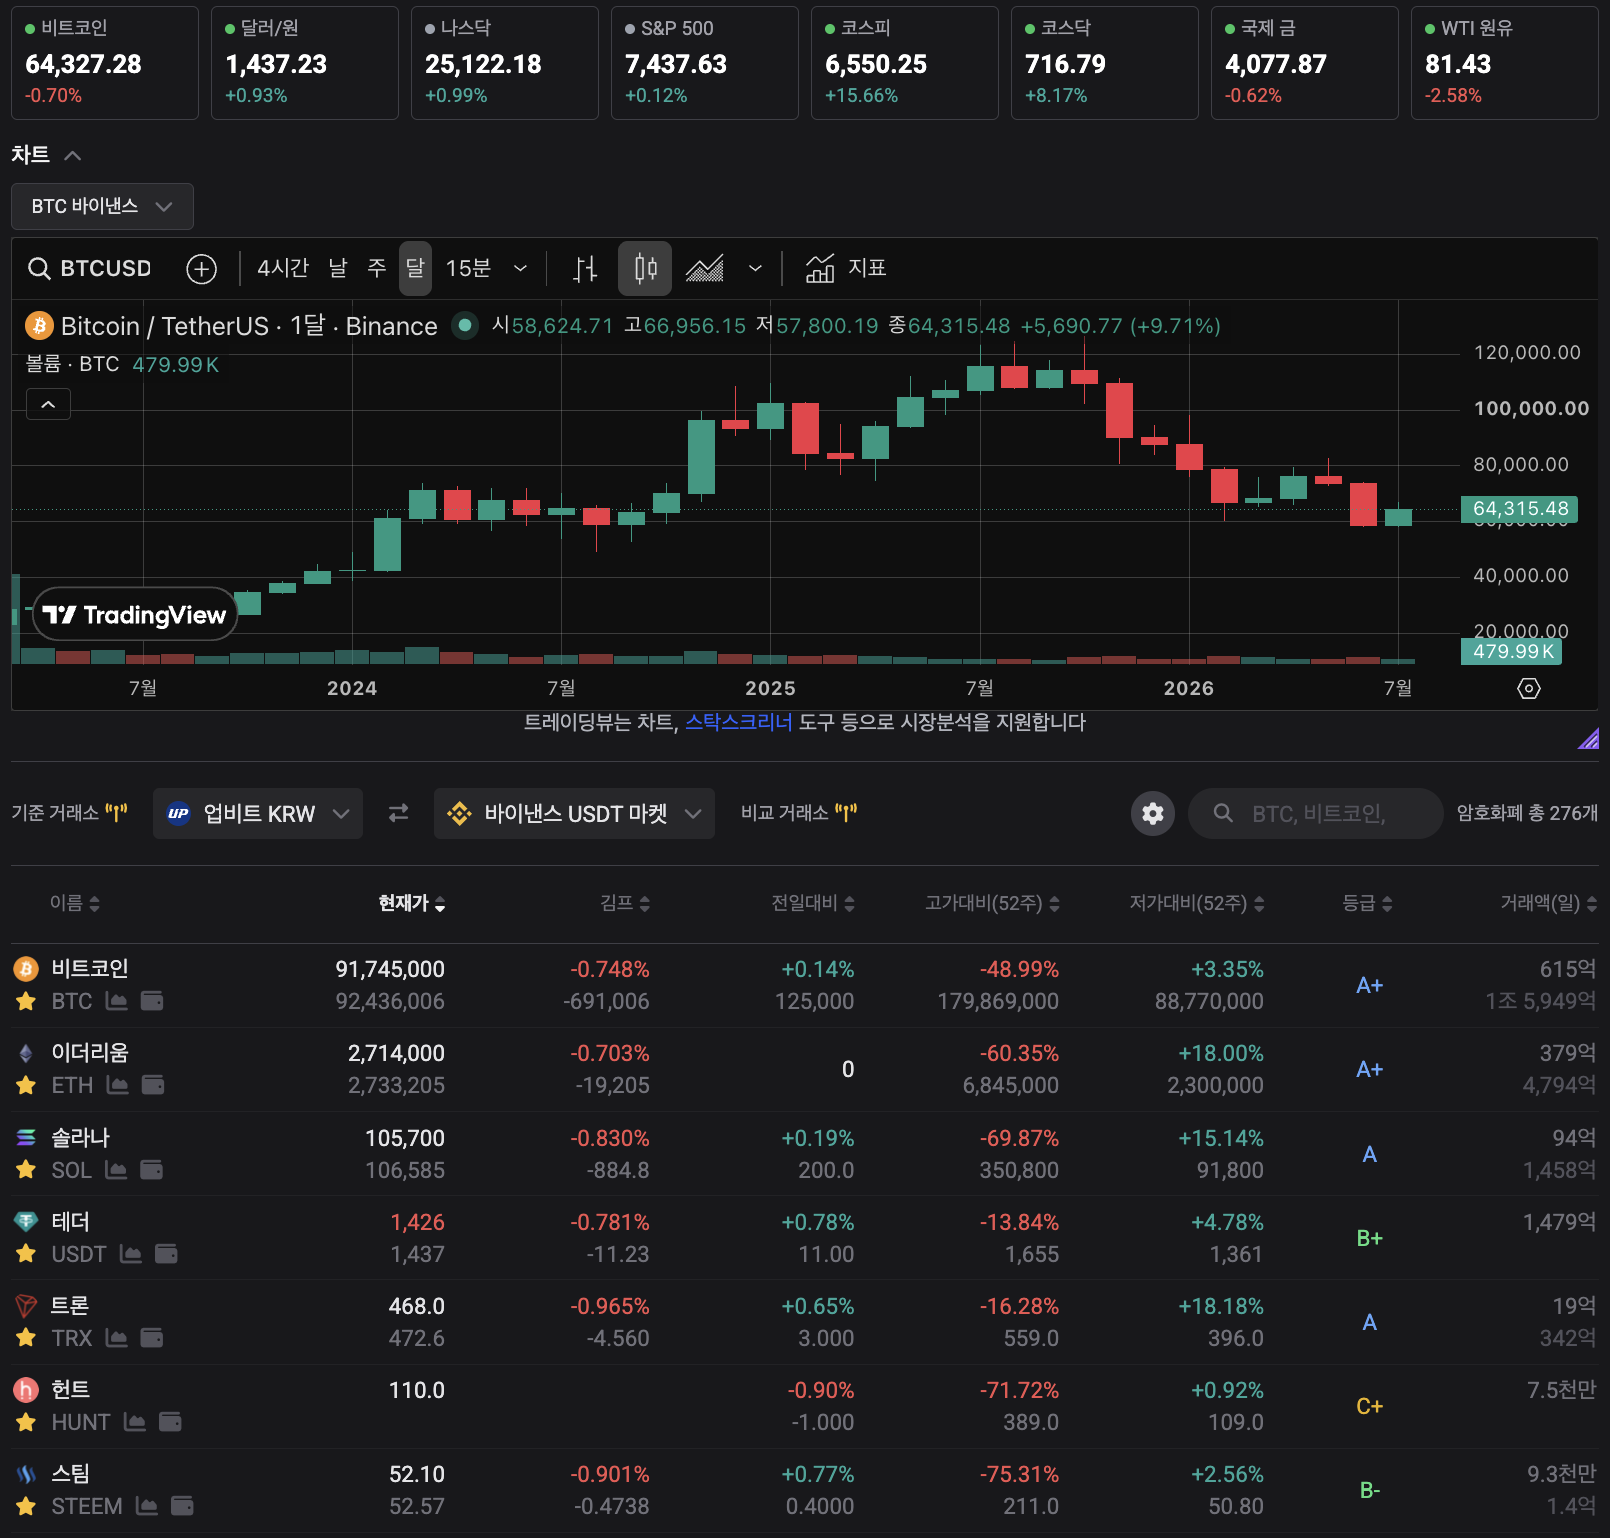Open the 달러/원 ticker card

305,63
